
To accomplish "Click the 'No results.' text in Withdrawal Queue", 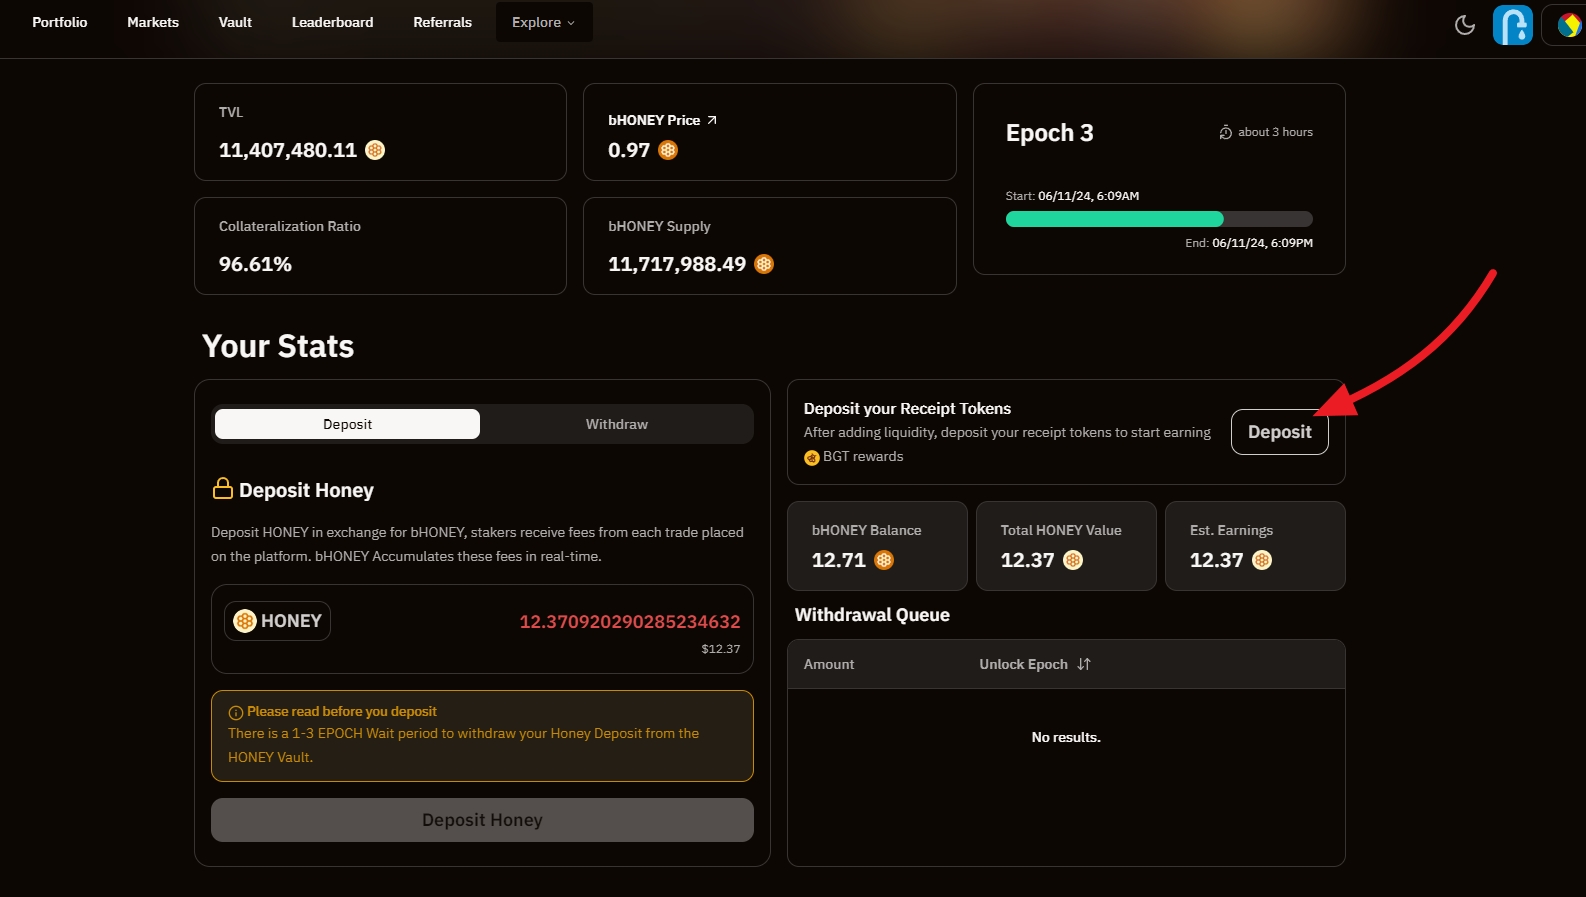I will pyautogui.click(x=1066, y=737).
